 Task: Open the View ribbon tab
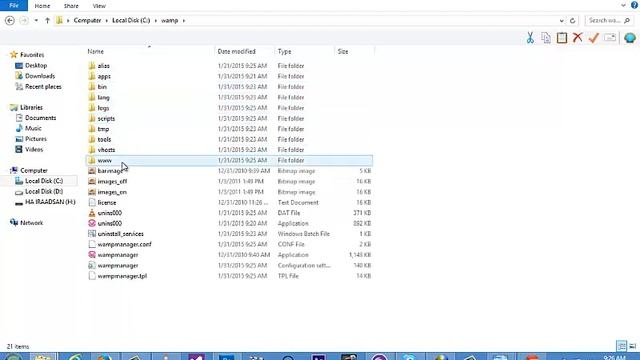point(99,6)
